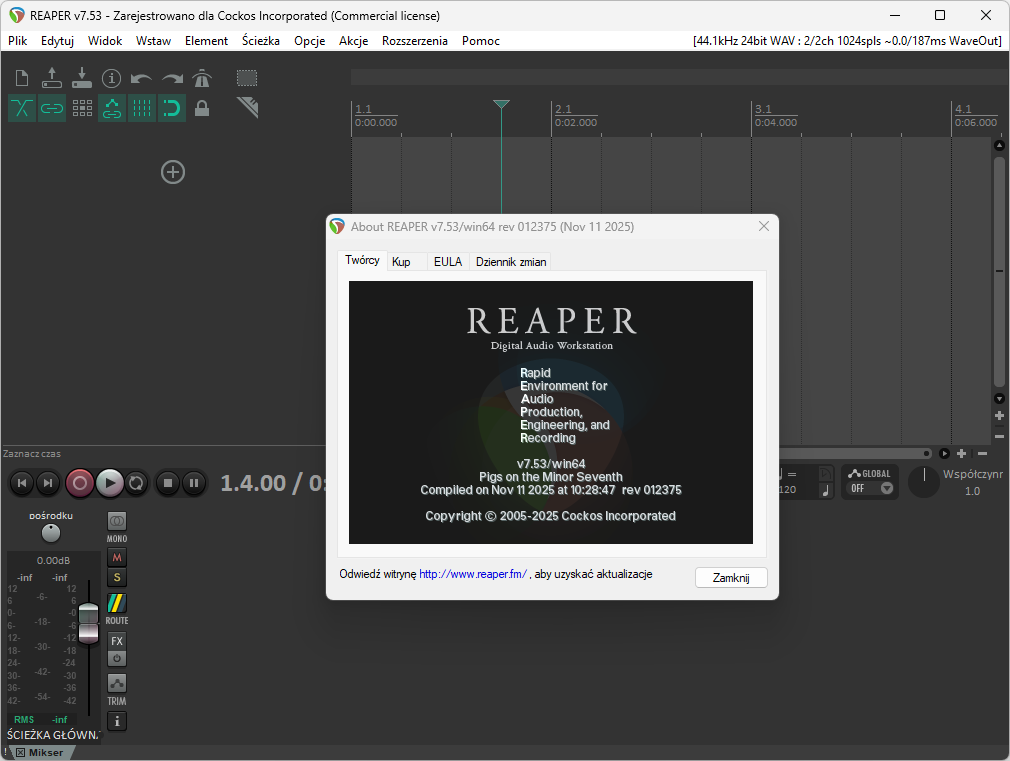Image resolution: width=1010 pixels, height=761 pixels.
Task: Open master track FX chain
Action: click(117, 641)
